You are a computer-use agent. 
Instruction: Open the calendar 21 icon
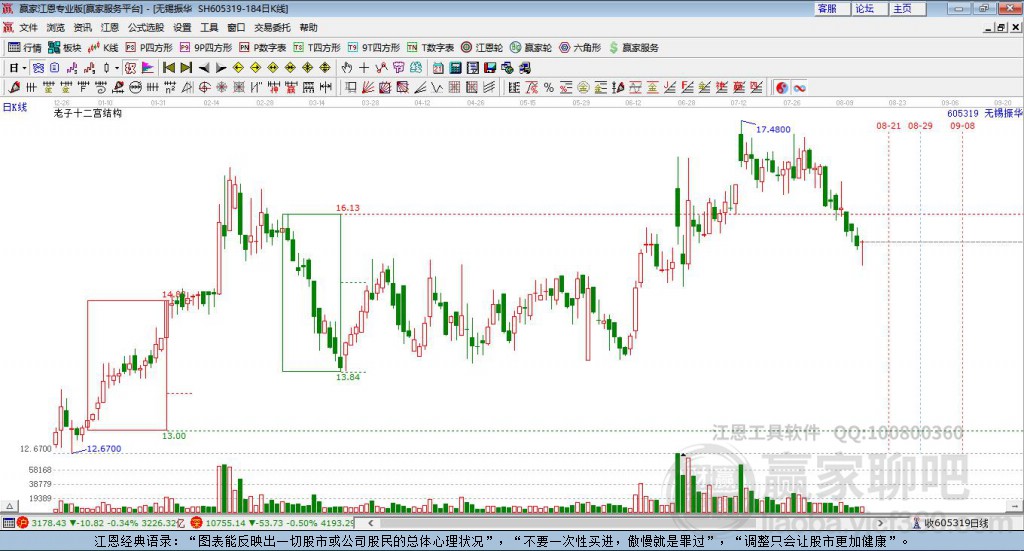tap(438, 68)
